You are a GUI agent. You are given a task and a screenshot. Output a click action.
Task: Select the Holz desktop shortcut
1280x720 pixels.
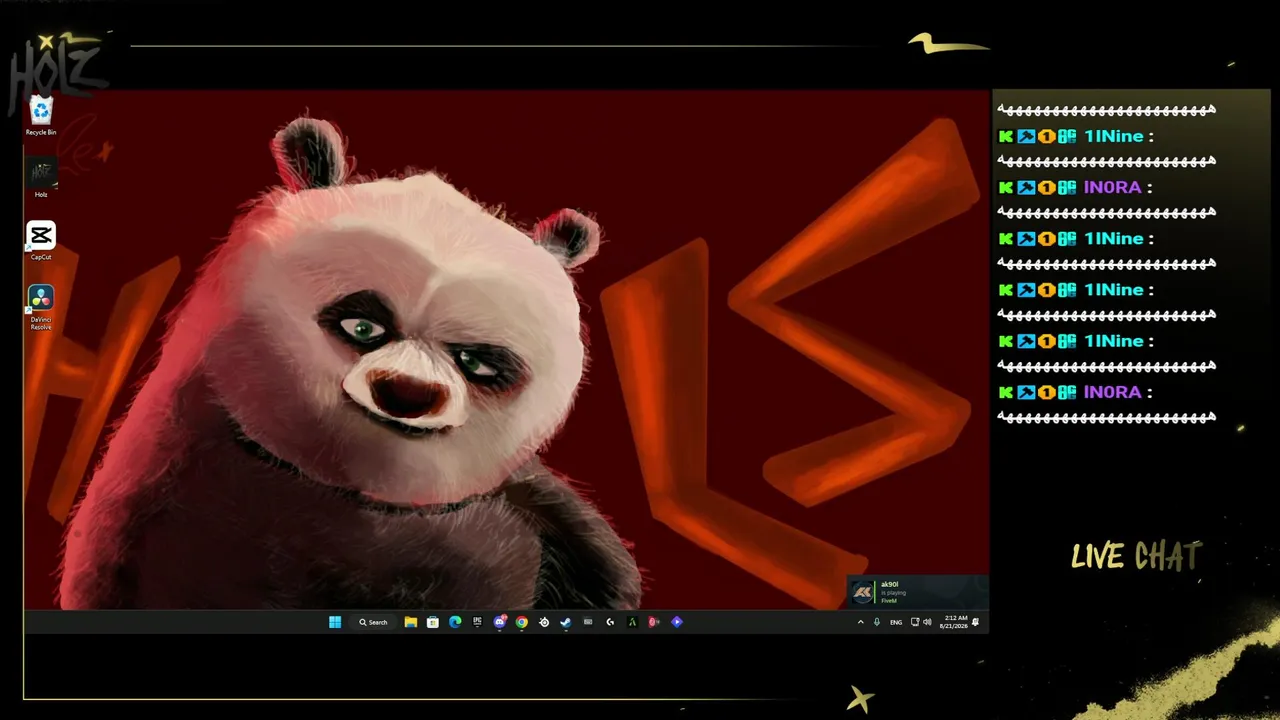point(41,179)
